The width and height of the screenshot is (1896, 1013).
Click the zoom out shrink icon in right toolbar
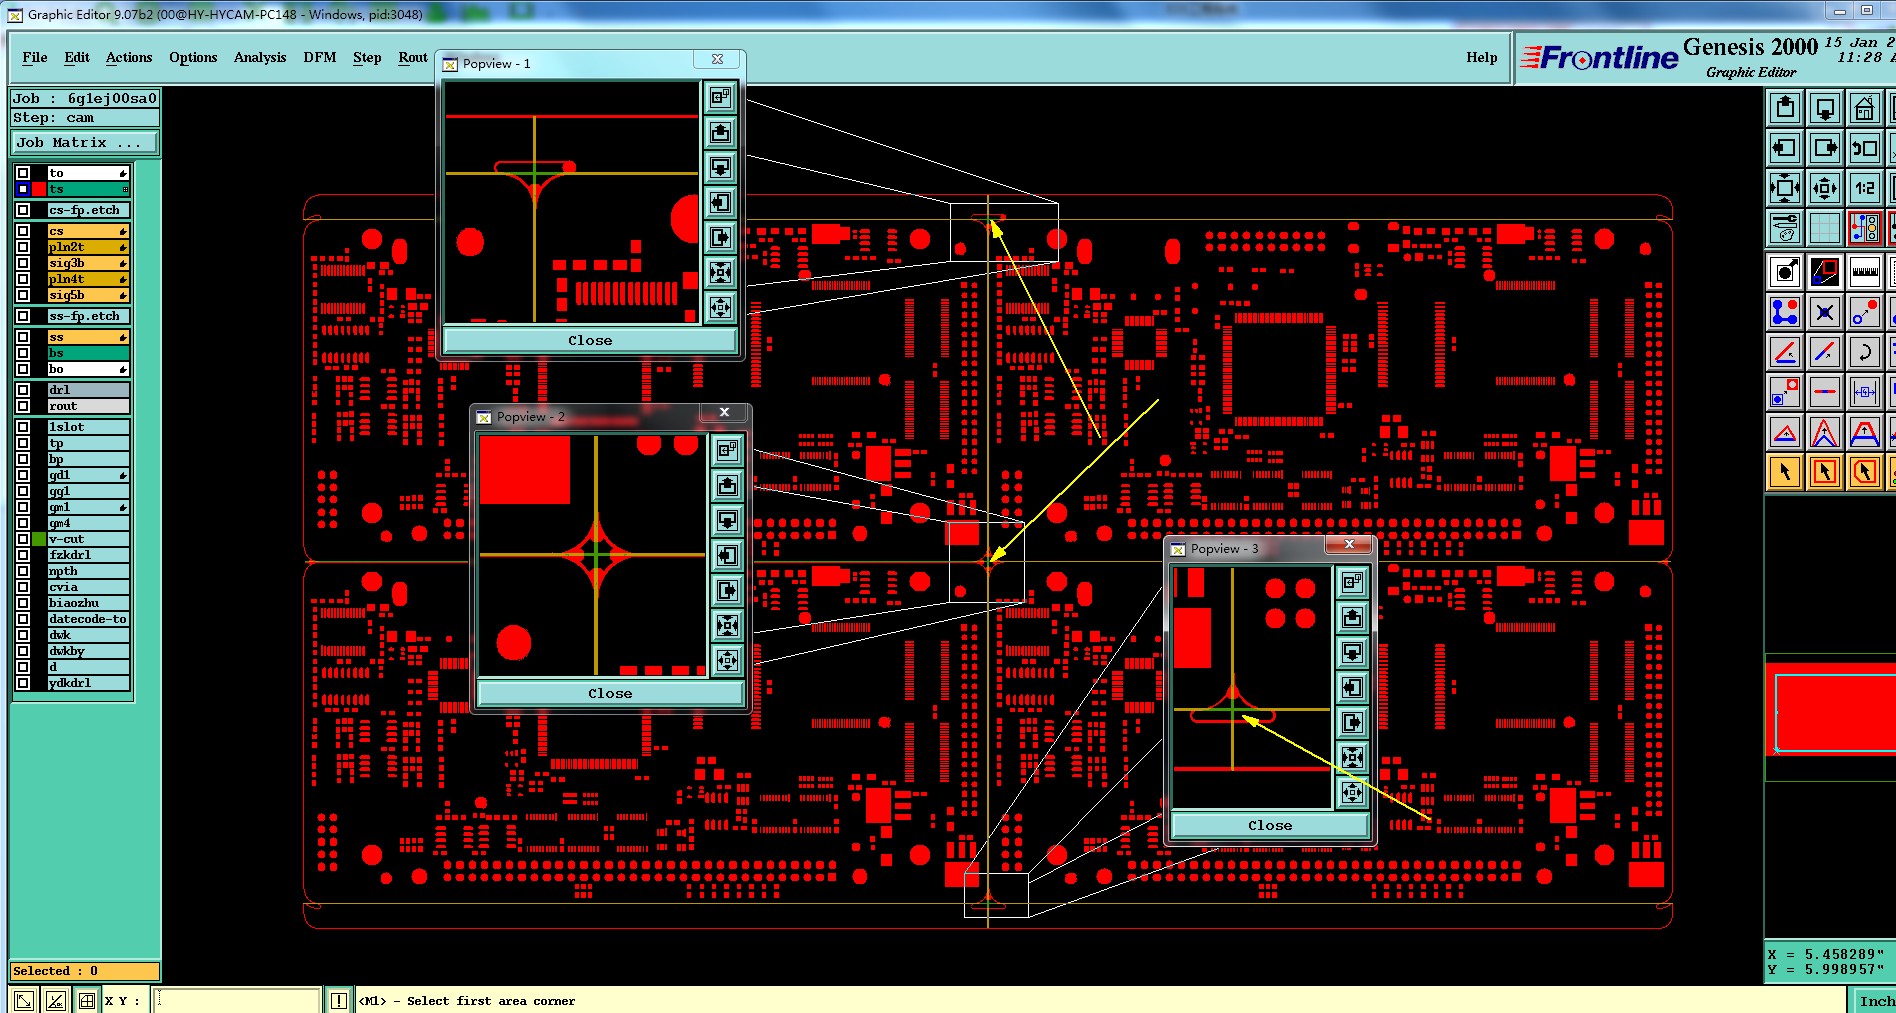point(1825,188)
